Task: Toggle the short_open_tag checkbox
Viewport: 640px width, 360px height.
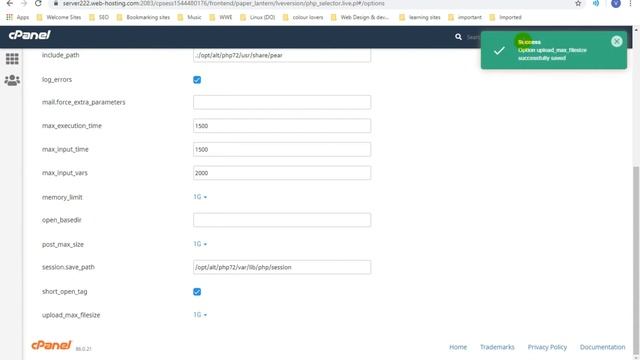Action: [197, 291]
